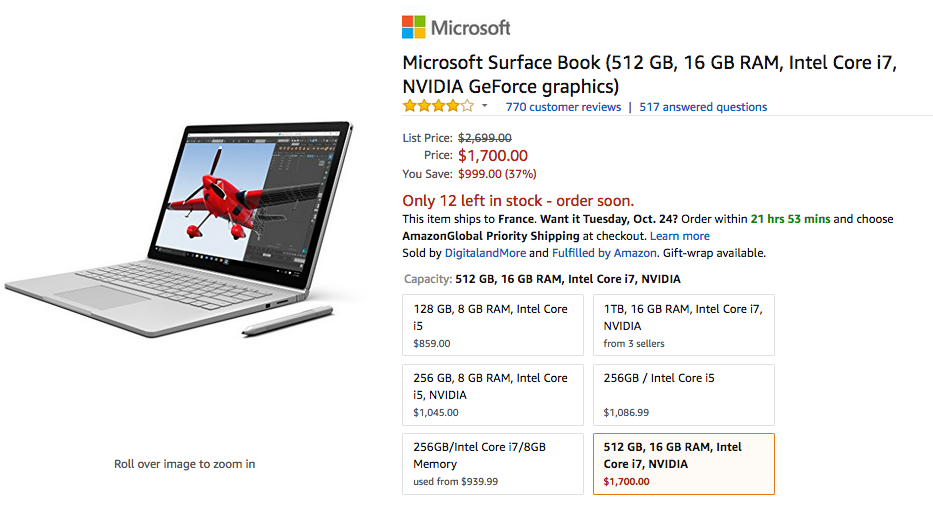Click the AmazonGlobal shipping Learn more link
This screenshot has width=933, height=509.
(x=680, y=236)
